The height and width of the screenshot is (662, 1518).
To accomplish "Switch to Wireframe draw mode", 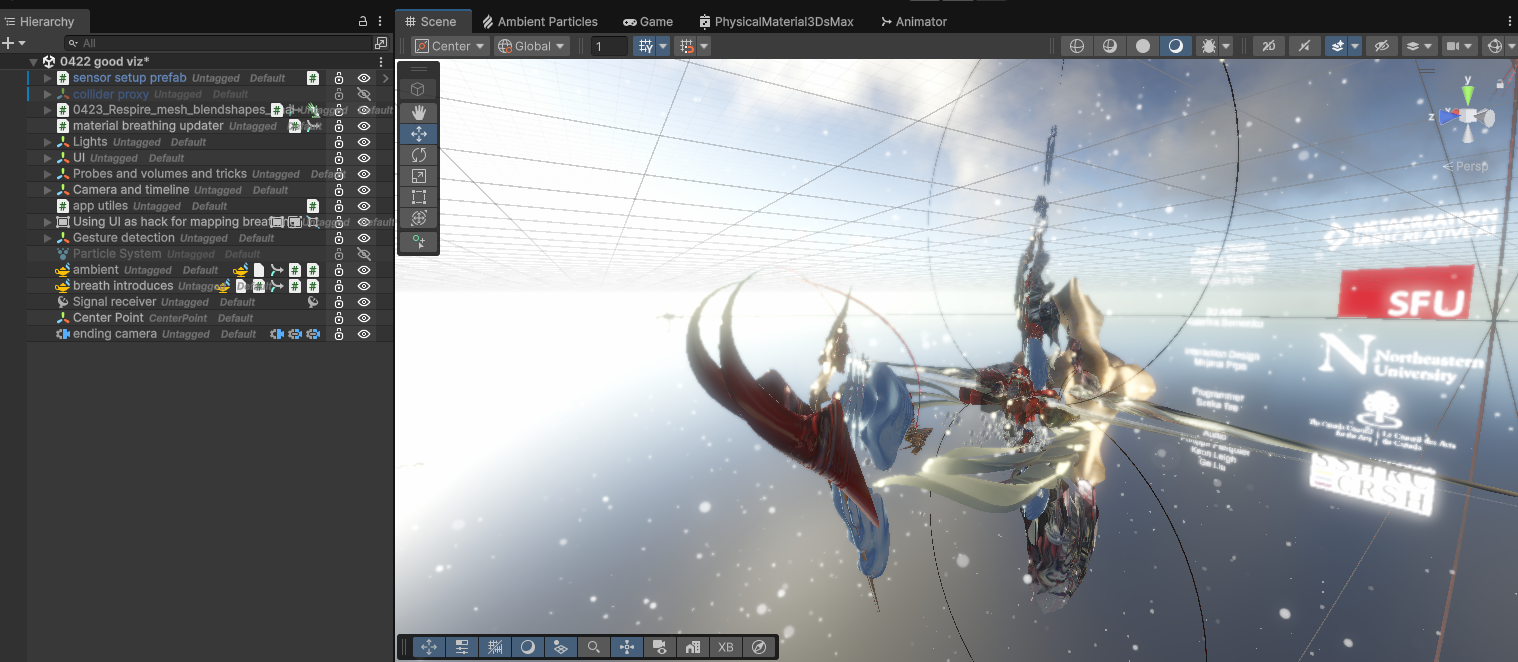I will point(1076,46).
